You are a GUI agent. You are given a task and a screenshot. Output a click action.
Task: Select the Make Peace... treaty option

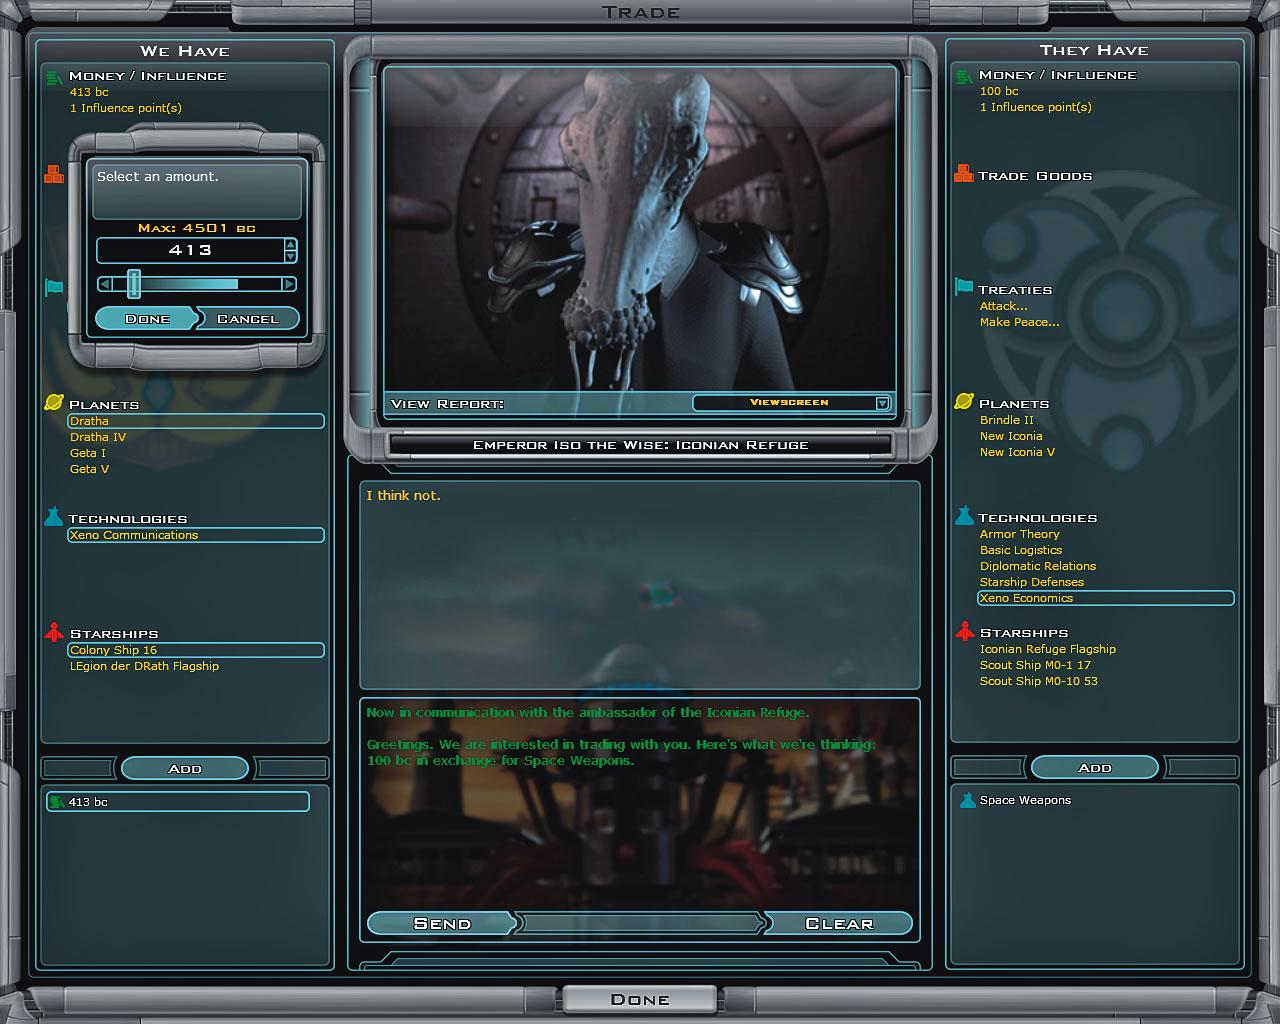pos(1020,322)
